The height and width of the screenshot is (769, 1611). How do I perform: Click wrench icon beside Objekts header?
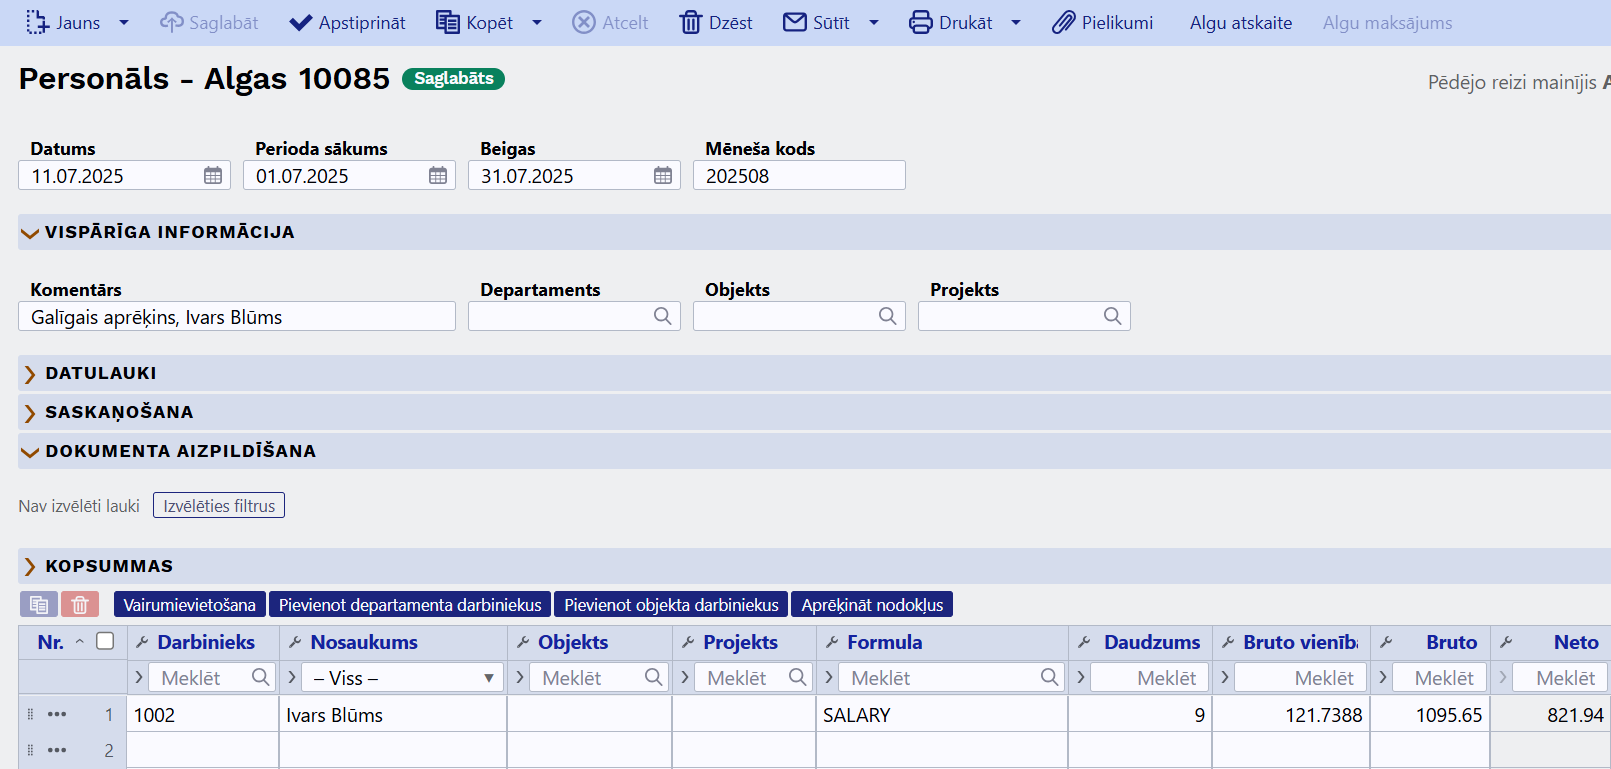point(523,642)
